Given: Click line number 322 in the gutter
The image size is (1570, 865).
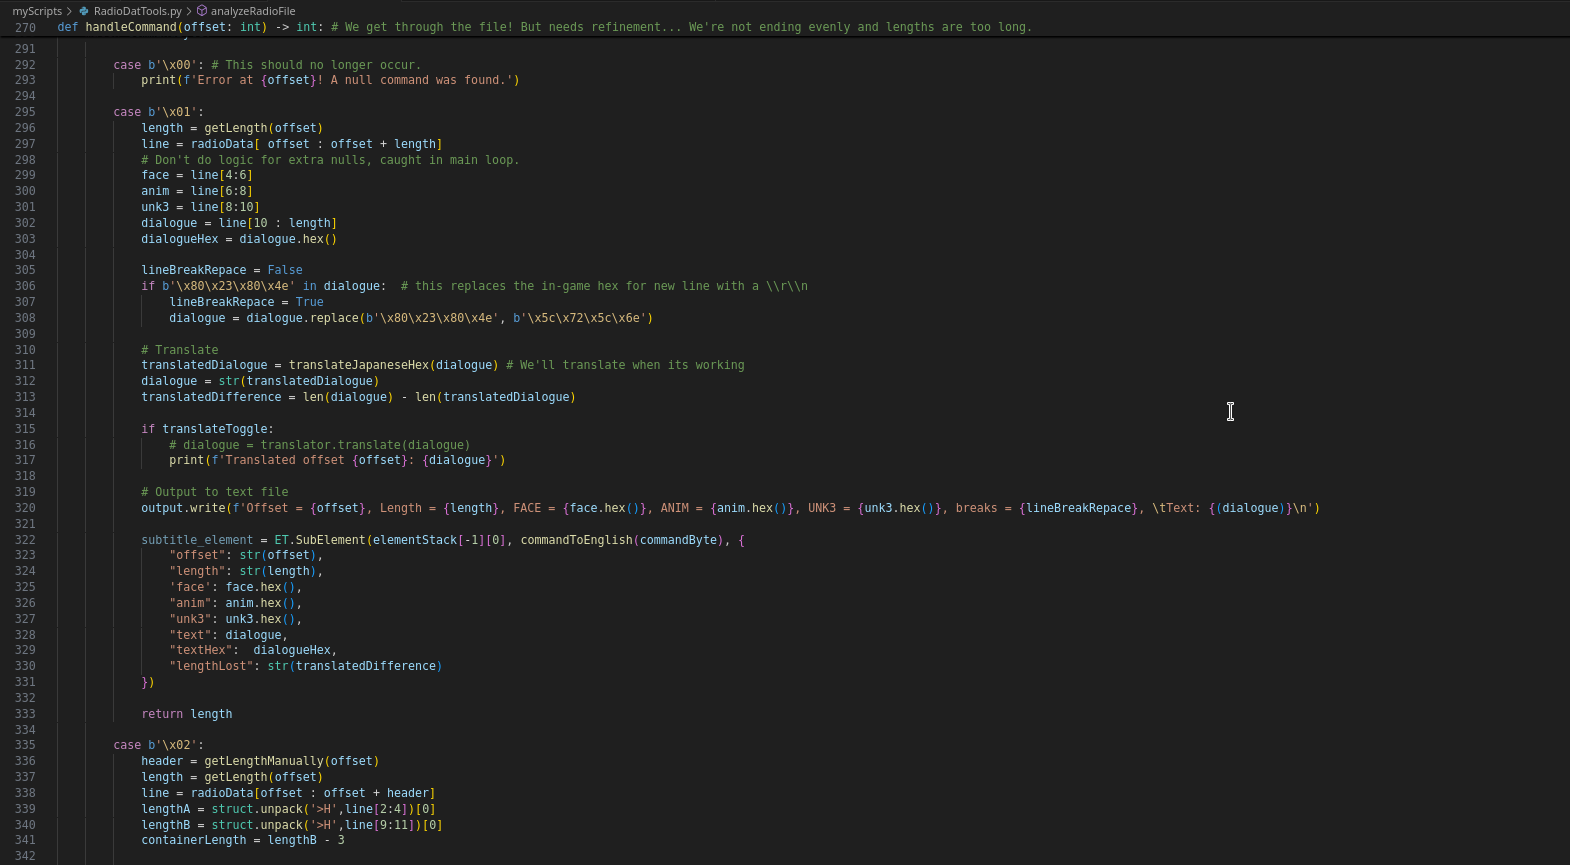Looking at the screenshot, I should [25, 540].
